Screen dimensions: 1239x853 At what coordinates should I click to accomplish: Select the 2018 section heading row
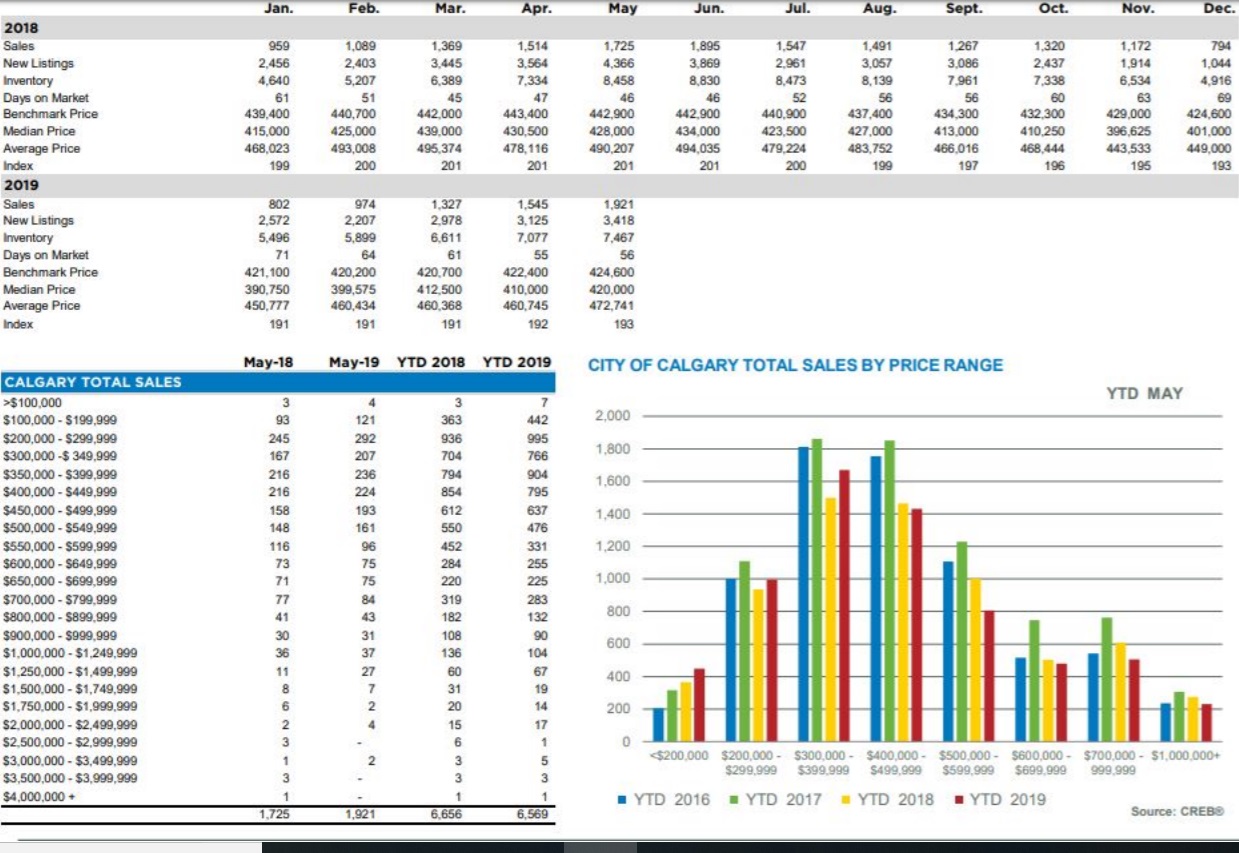21,29
